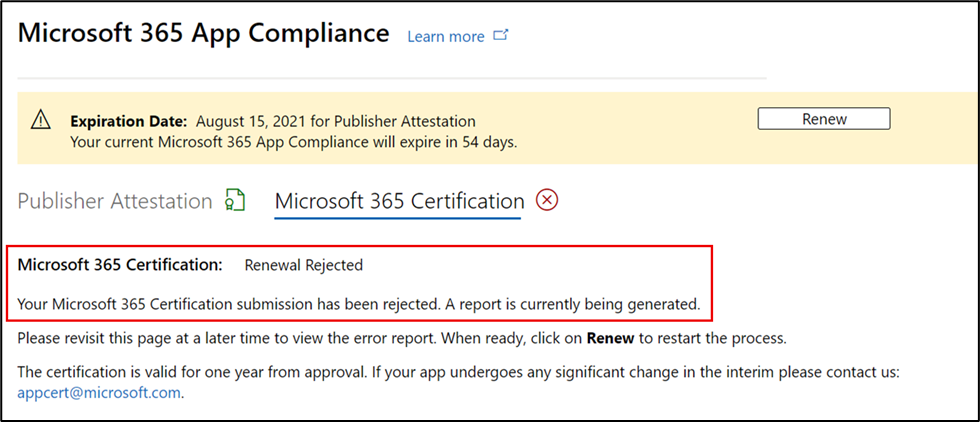Viewport: 980px width, 422px height.
Task: Switch to the Publisher Attestation tab
Action: [115, 201]
